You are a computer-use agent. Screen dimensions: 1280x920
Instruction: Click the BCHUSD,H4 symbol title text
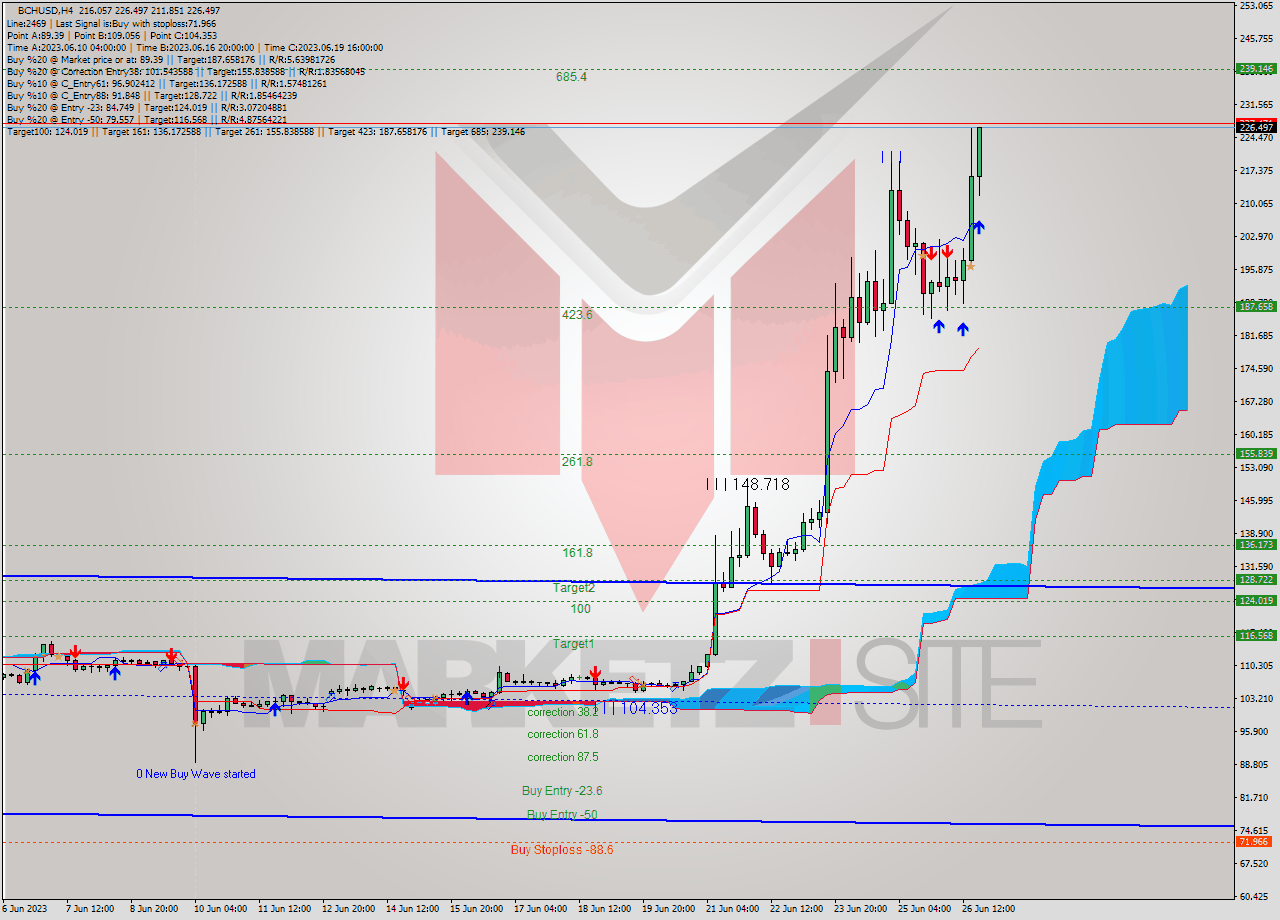tap(47, 9)
